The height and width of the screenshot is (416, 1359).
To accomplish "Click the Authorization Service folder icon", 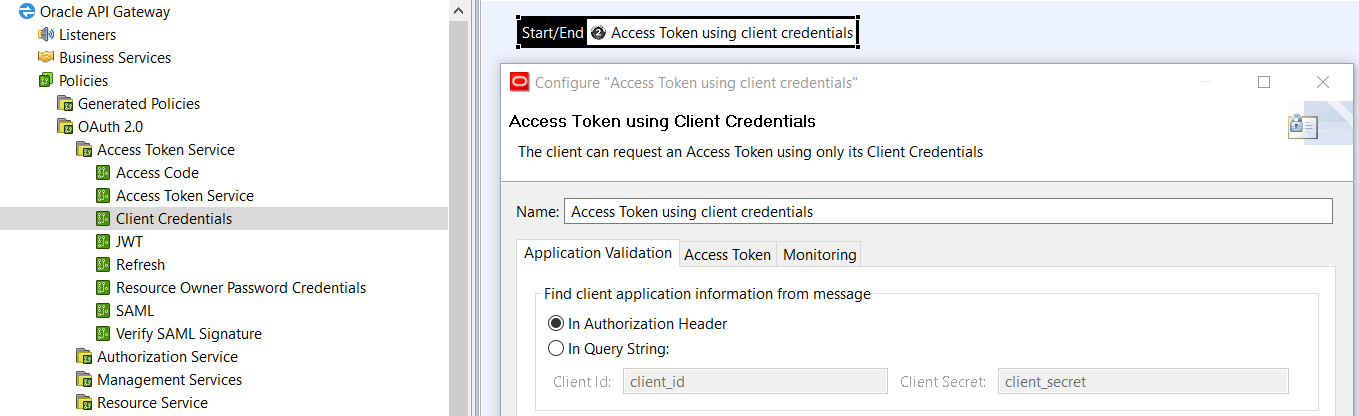I will (x=84, y=357).
